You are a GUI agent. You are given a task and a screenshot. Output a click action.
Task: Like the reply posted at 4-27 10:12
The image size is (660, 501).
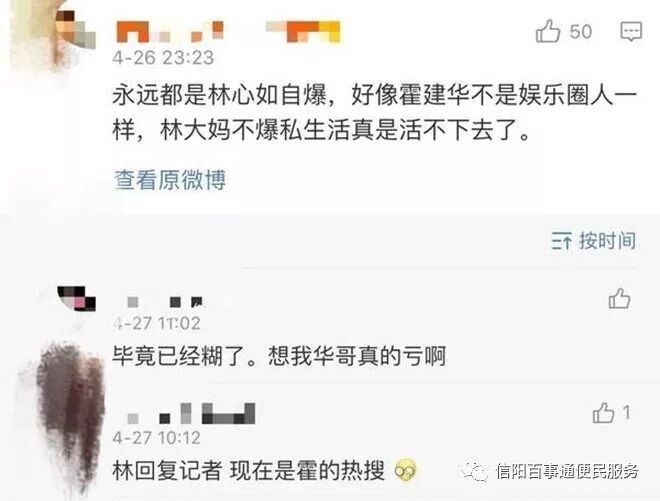(603, 413)
